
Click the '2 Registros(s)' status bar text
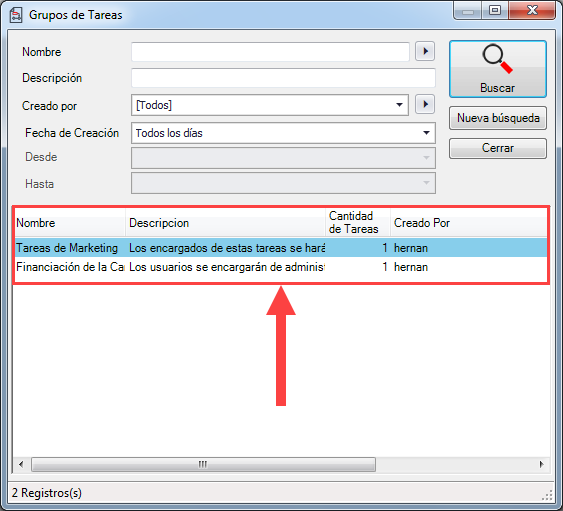point(47,493)
